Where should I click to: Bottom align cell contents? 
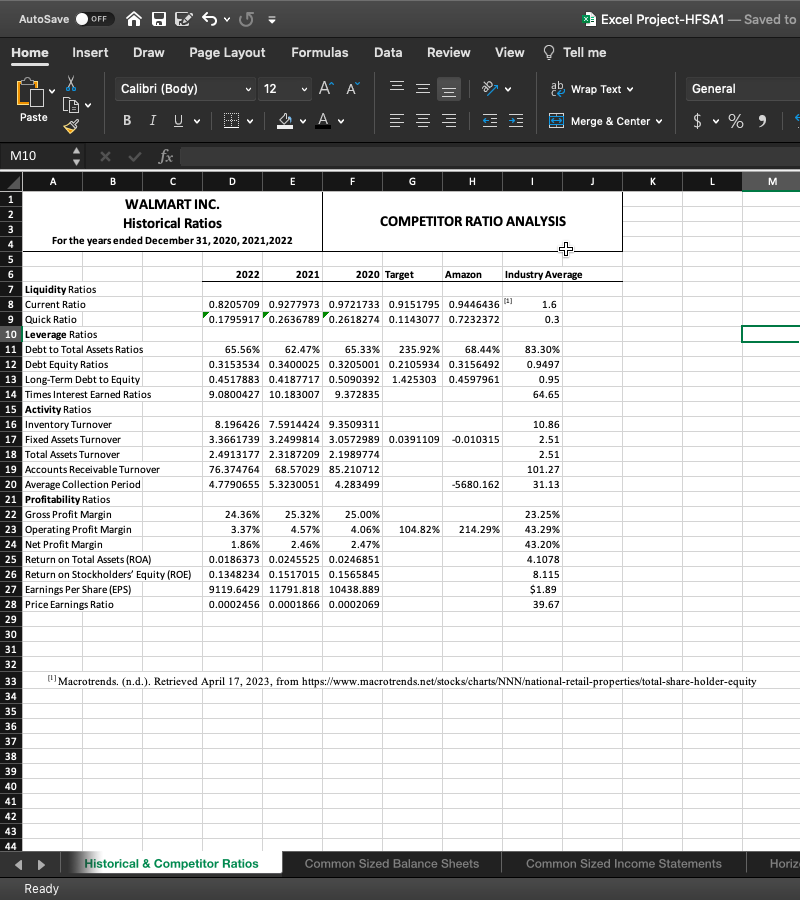tap(449, 90)
